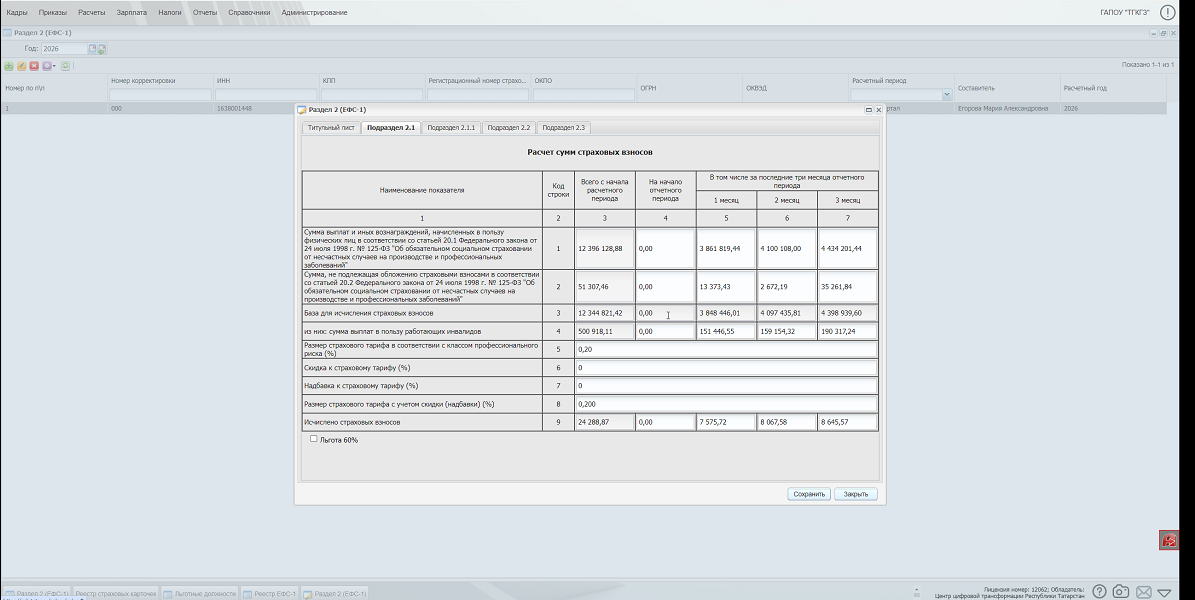This screenshot has width=1195, height=600.
Task: Switch to the Подраздел 2.2 tab
Action: [509, 128]
